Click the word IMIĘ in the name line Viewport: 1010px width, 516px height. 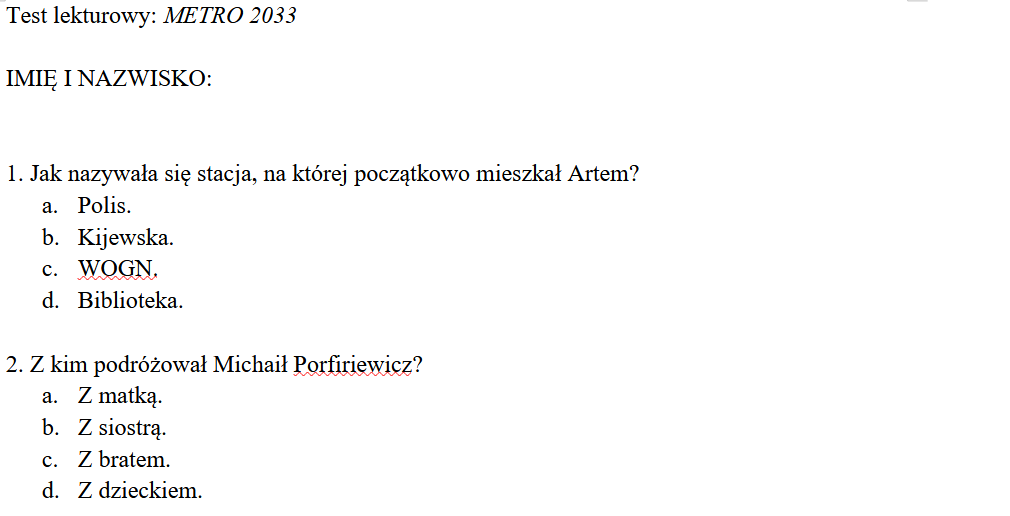31,79
